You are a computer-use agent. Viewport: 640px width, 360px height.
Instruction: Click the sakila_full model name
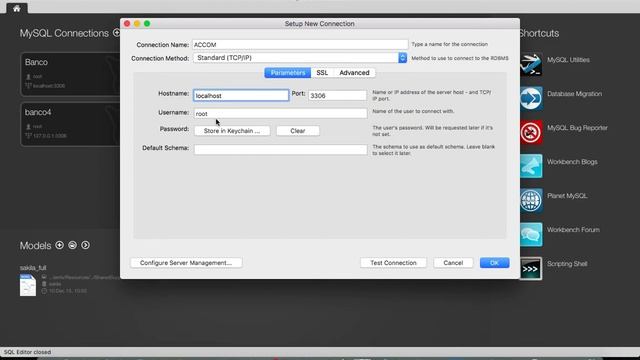tap(33, 268)
